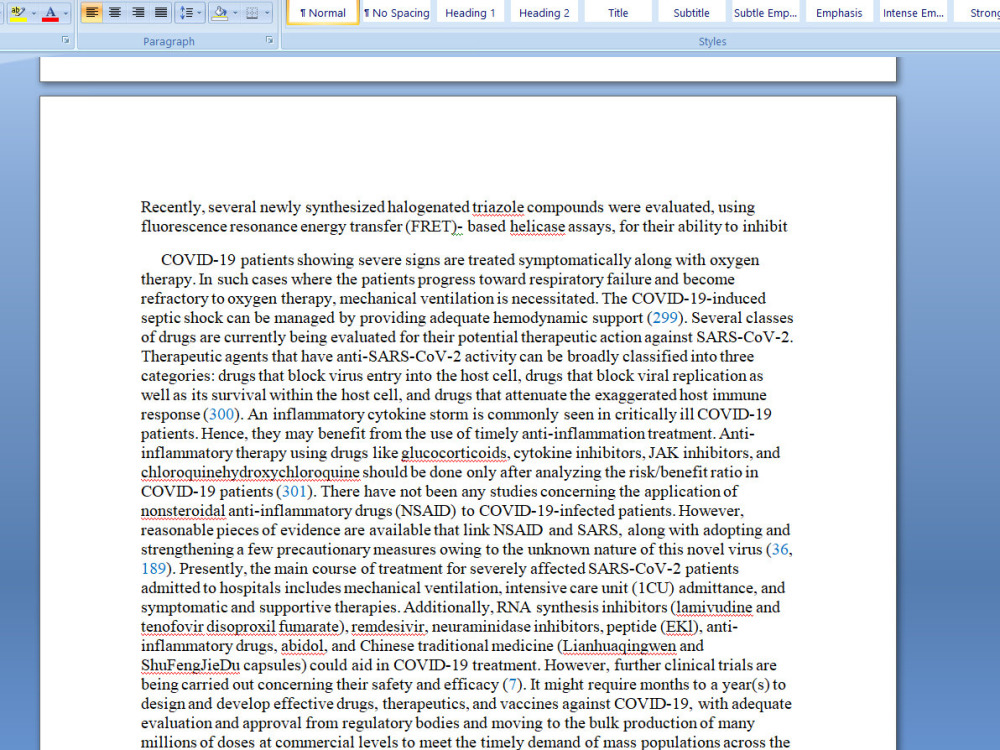This screenshot has height=750, width=1000.
Task: Open citation link 189
Action: pyautogui.click(x=154, y=568)
